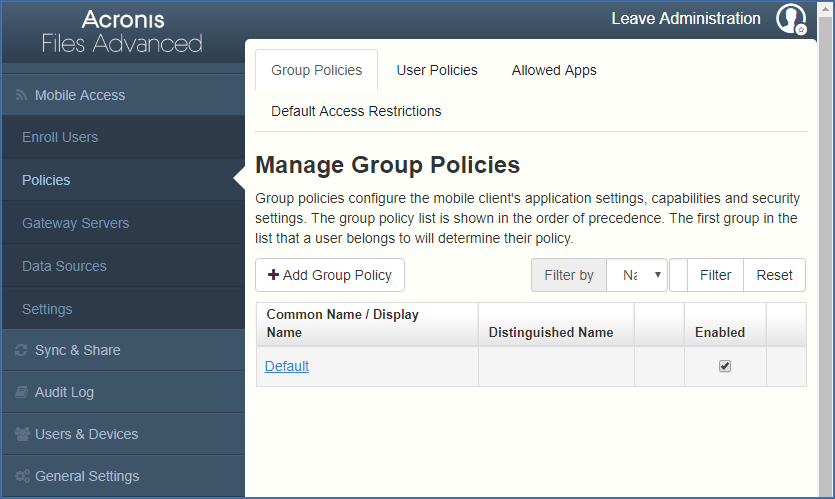This screenshot has height=499, width=835.
Task: Open Enroll Users in the sidebar
Action: click(x=123, y=137)
